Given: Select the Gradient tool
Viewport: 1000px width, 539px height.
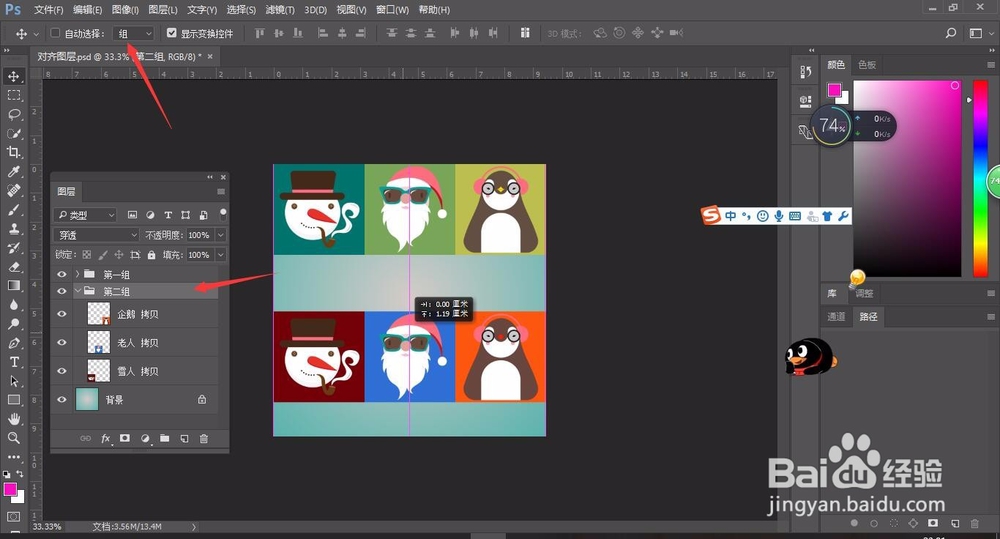Looking at the screenshot, I should pyautogui.click(x=13, y=285).
